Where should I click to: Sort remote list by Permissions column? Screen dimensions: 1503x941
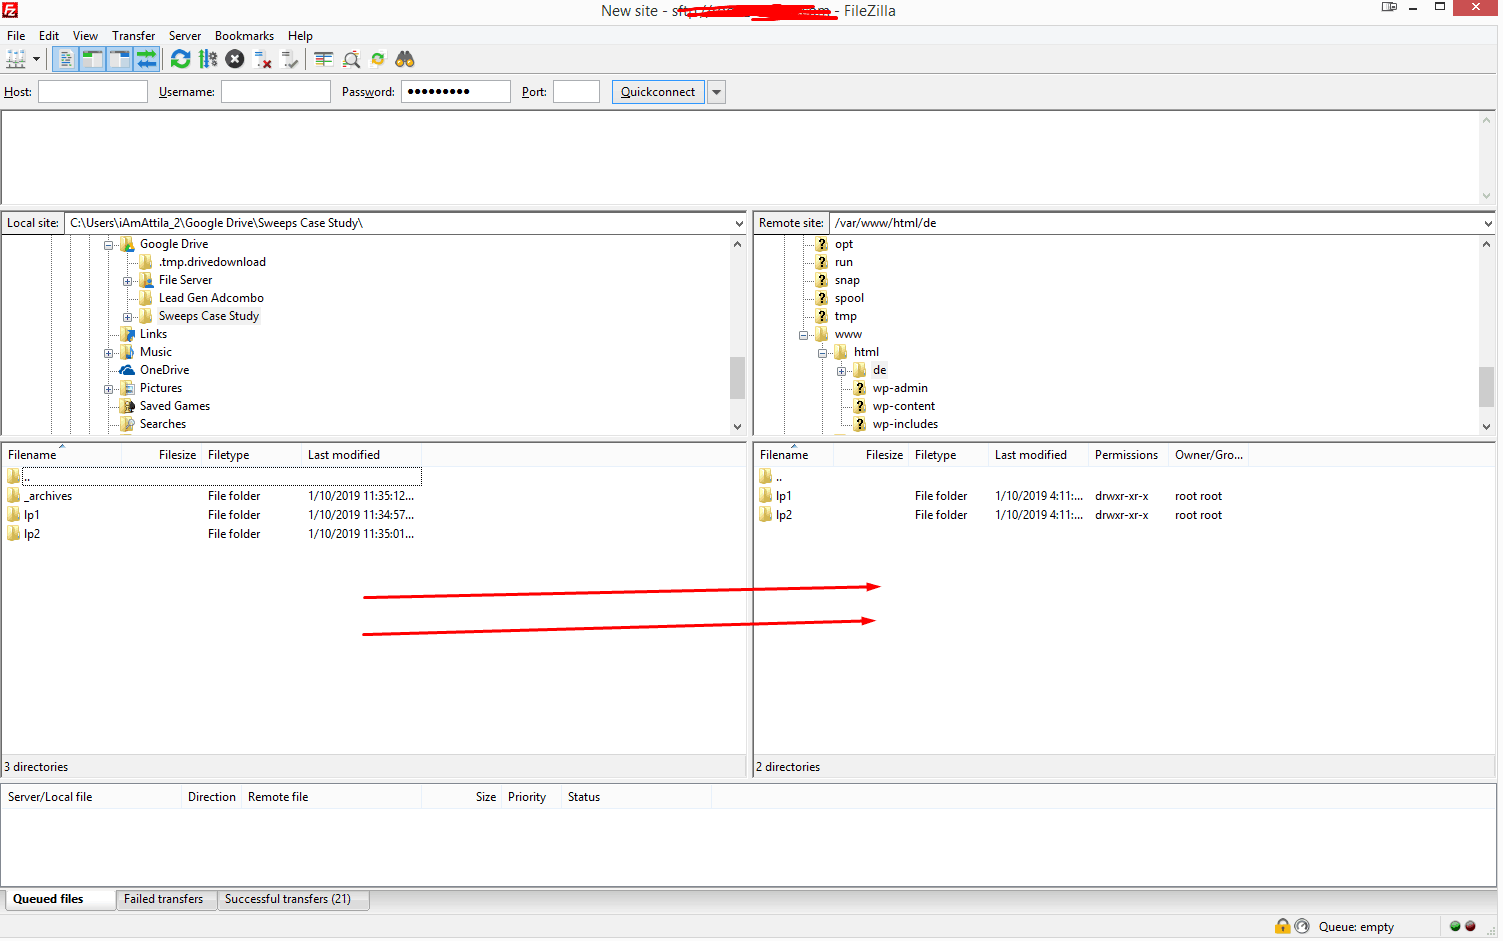click(1128, 455)
